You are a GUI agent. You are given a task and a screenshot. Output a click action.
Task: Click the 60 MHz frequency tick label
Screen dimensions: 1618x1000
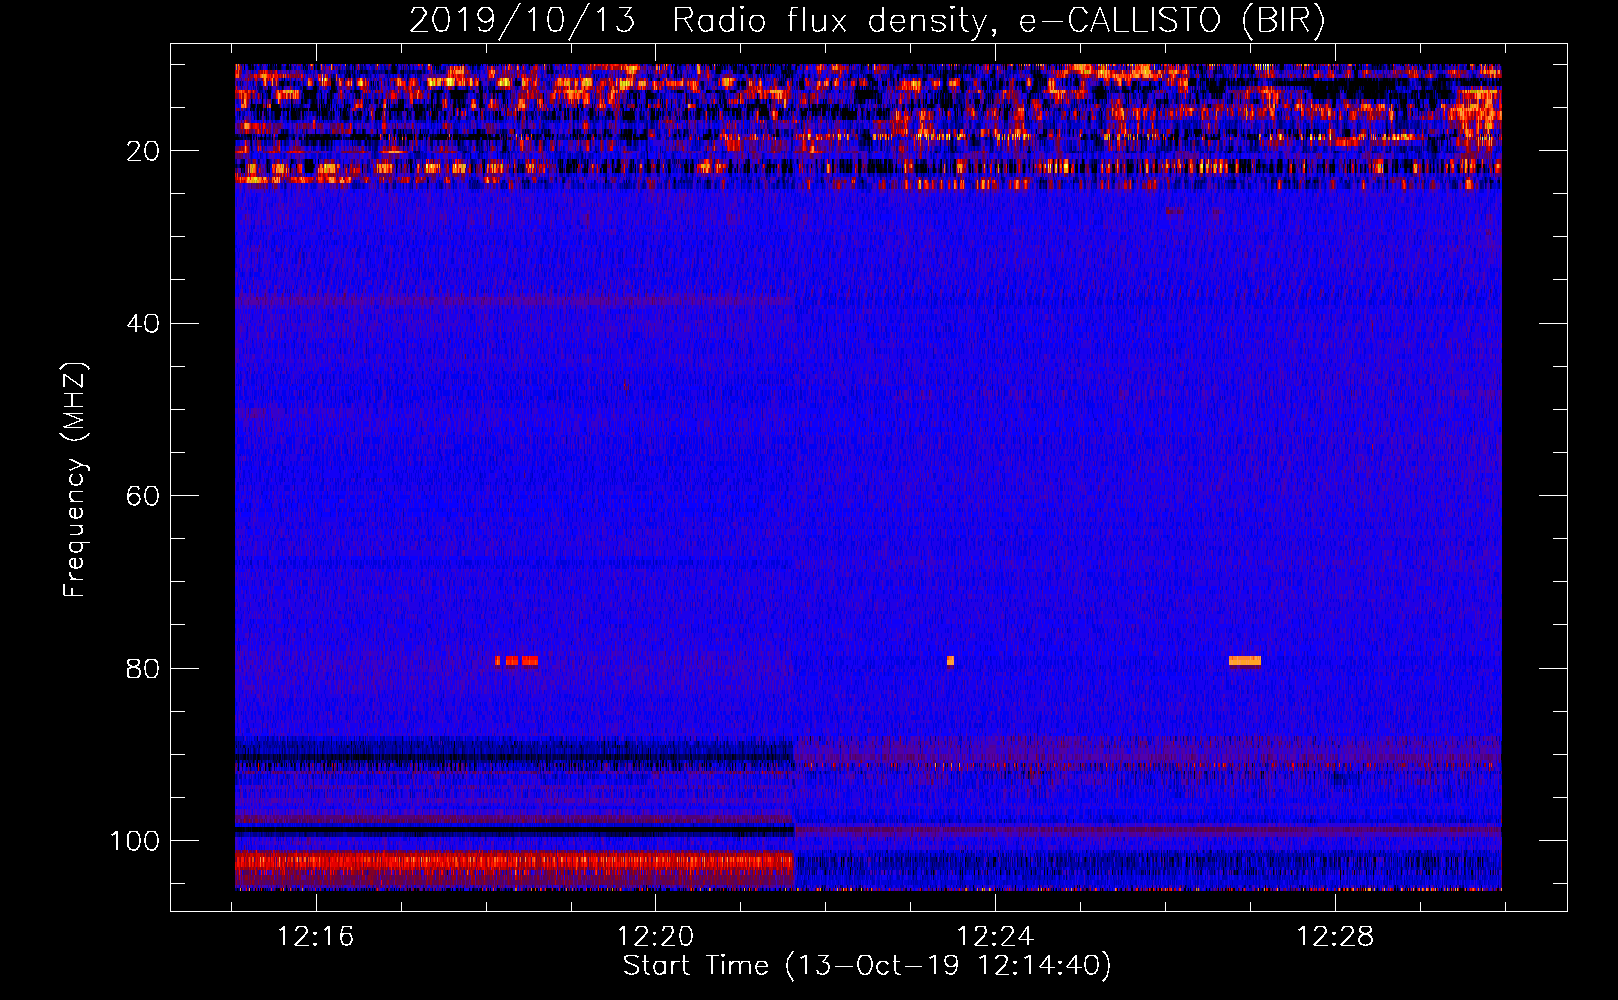pyautogui.click(x=144, y=496)
